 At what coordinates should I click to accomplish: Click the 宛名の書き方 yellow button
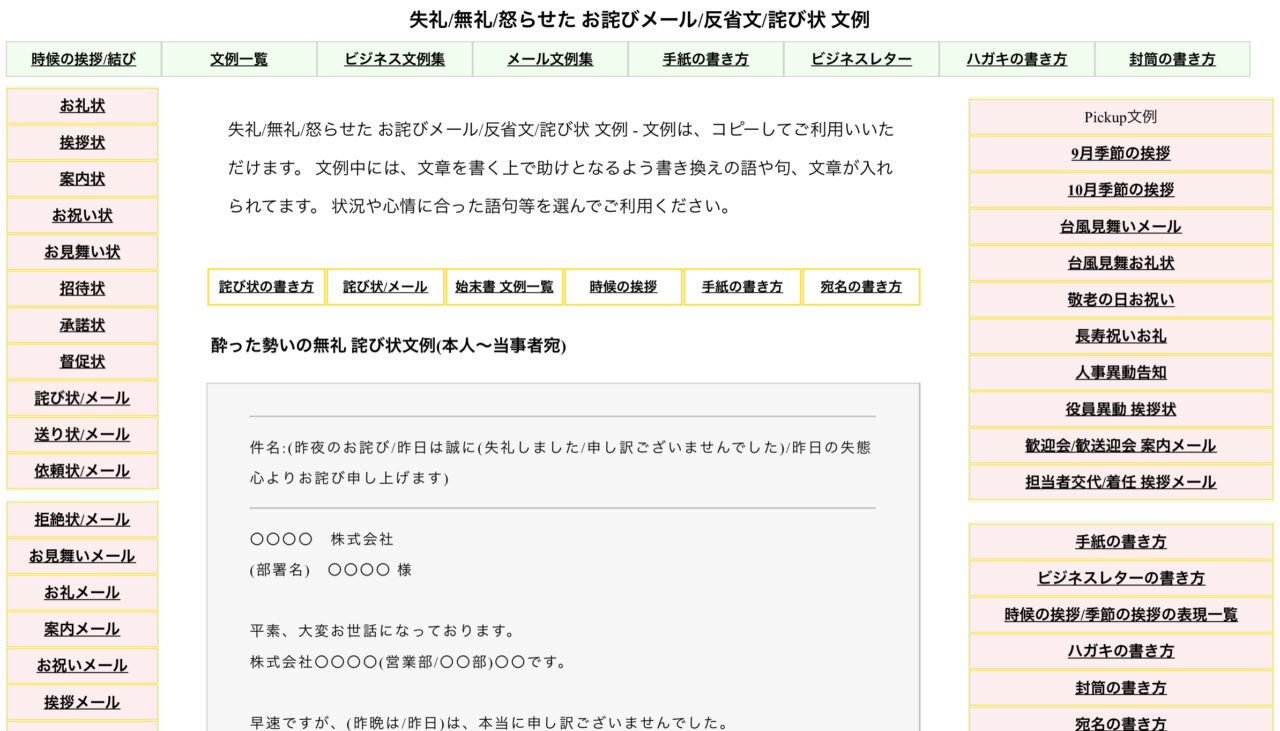(861, 286)
